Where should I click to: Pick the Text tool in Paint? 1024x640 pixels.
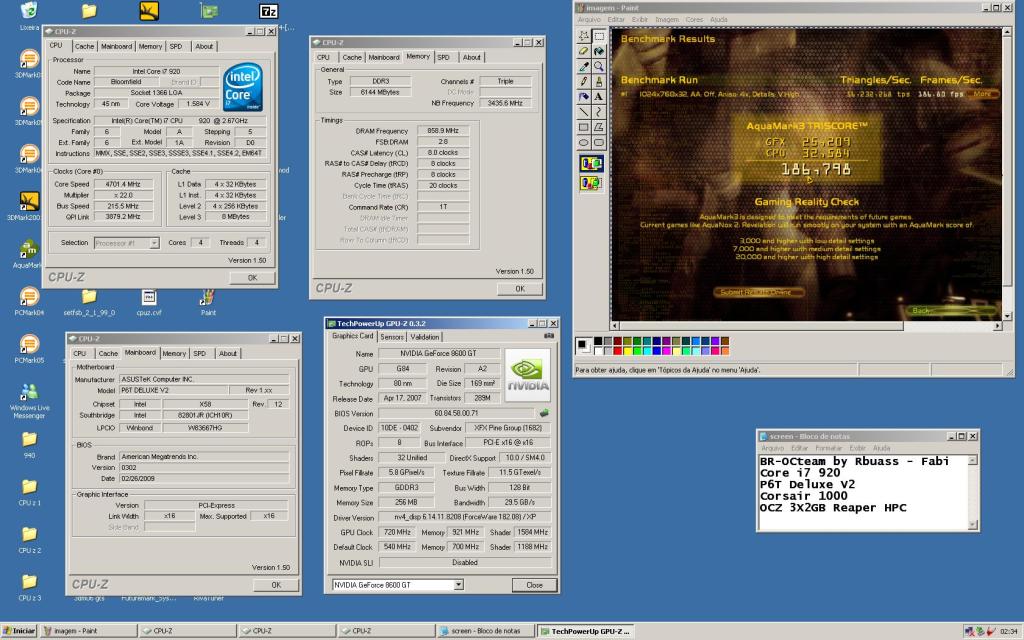click(599, 97)
